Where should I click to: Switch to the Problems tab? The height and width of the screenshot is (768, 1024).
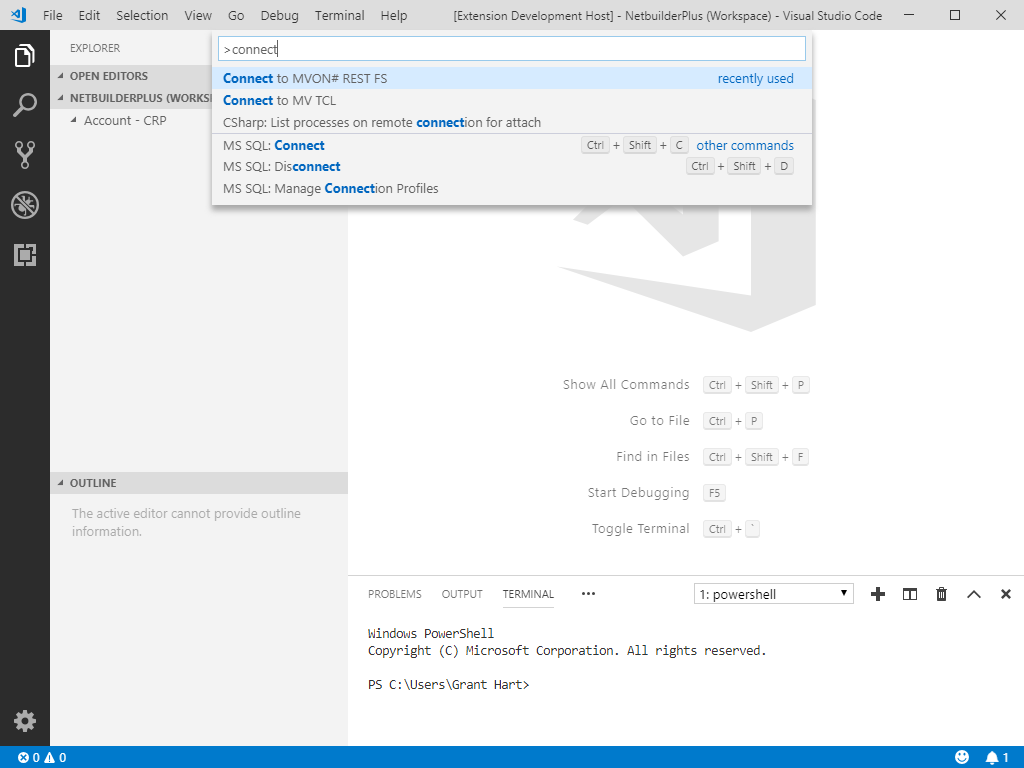394,594
